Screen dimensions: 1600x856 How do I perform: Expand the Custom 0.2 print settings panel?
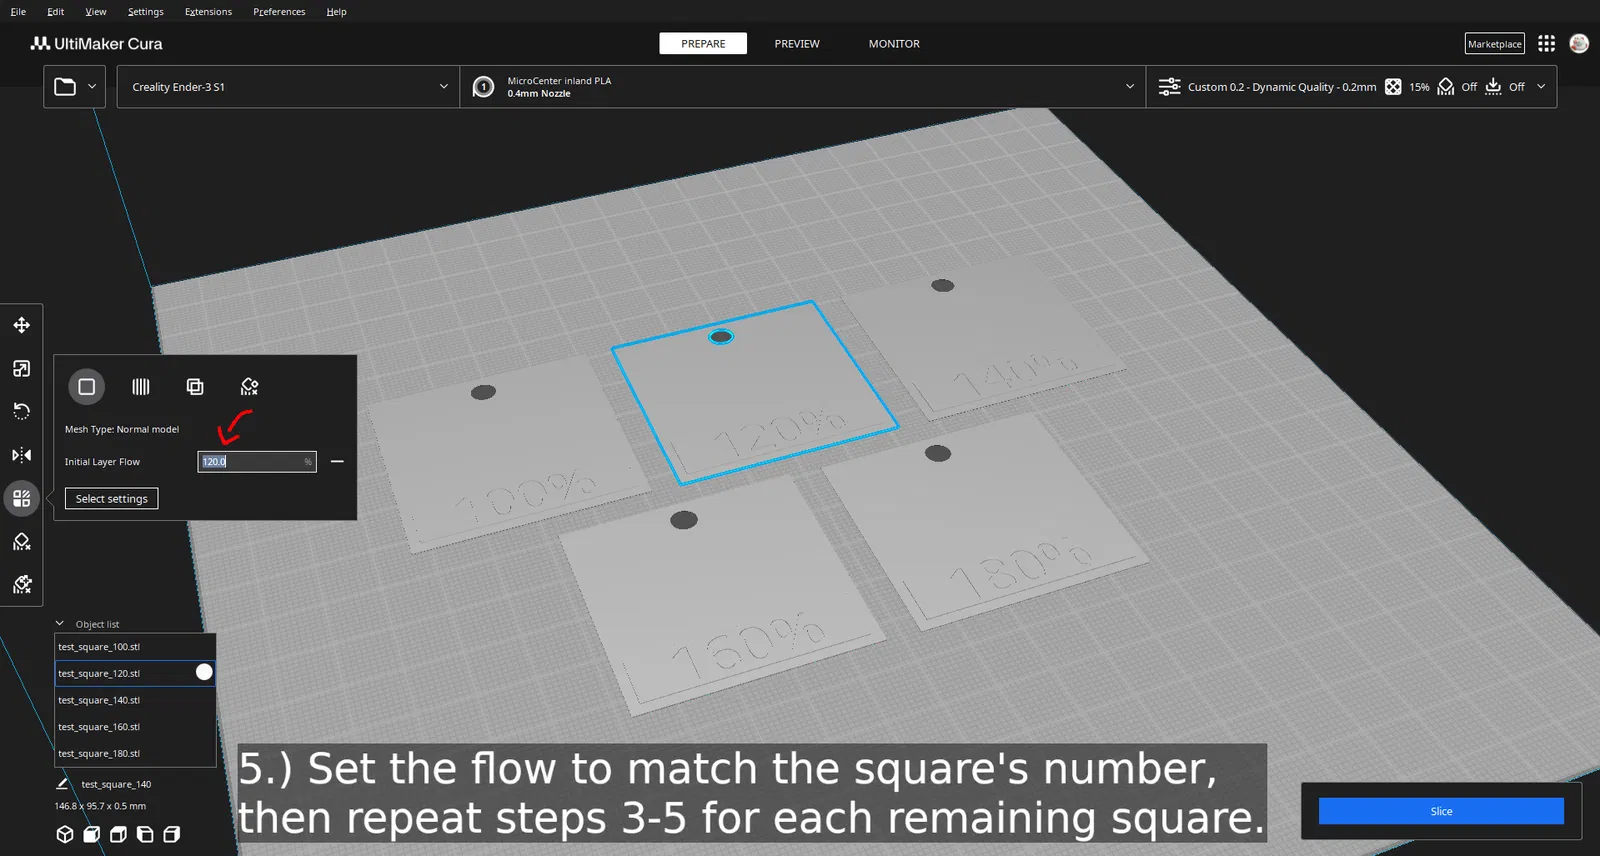coord(1351,87)
